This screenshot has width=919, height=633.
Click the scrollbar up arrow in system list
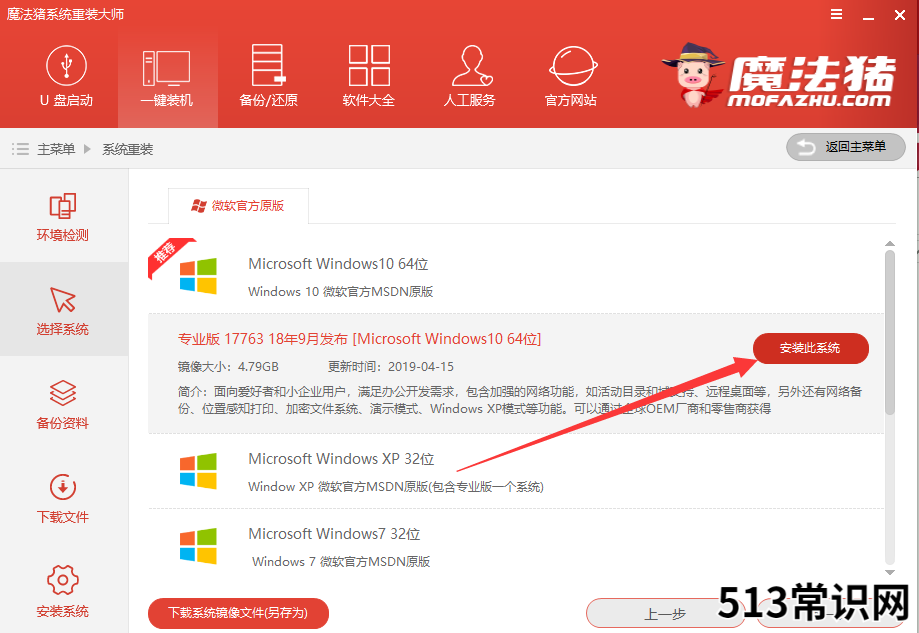[890, 243]
